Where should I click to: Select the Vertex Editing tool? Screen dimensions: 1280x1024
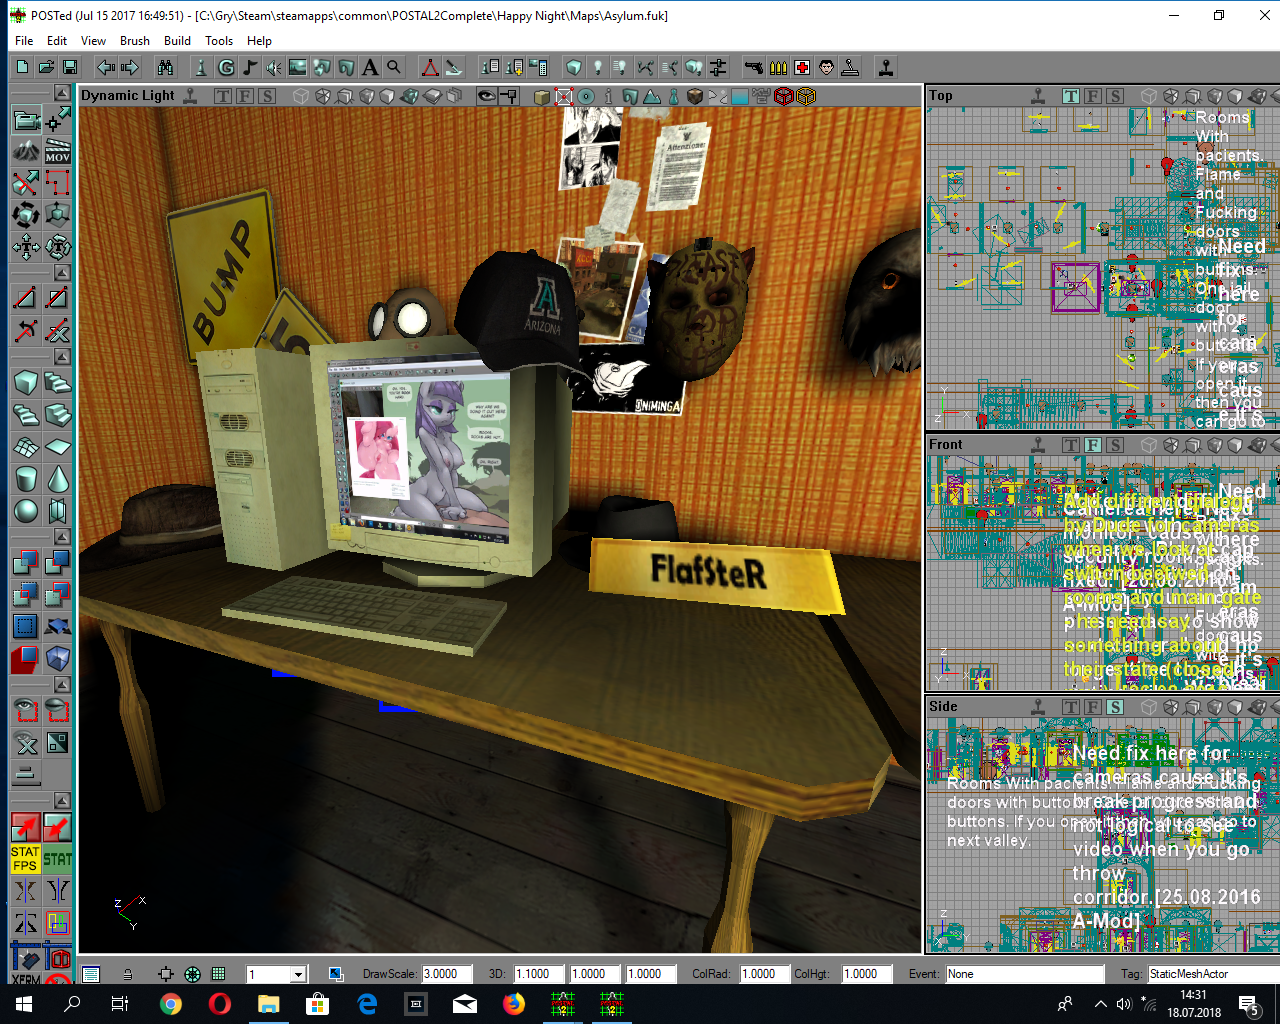click(x=58, y=121)
